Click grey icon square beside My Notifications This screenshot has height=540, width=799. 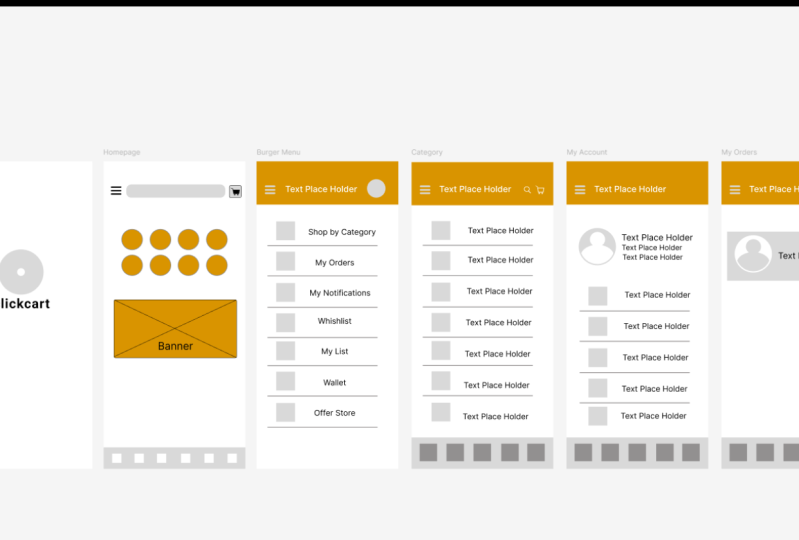coord(285,292)
